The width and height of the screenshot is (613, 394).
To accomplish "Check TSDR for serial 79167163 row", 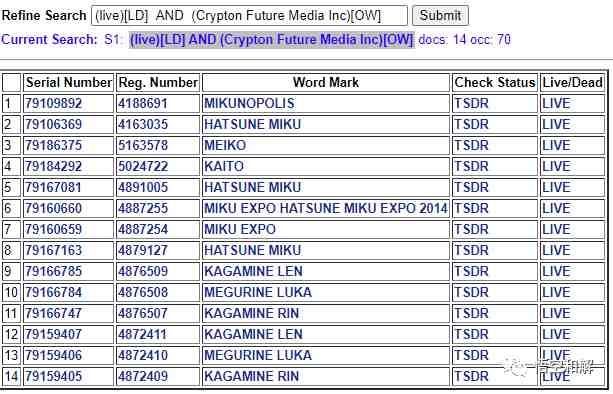I will 471,251.
